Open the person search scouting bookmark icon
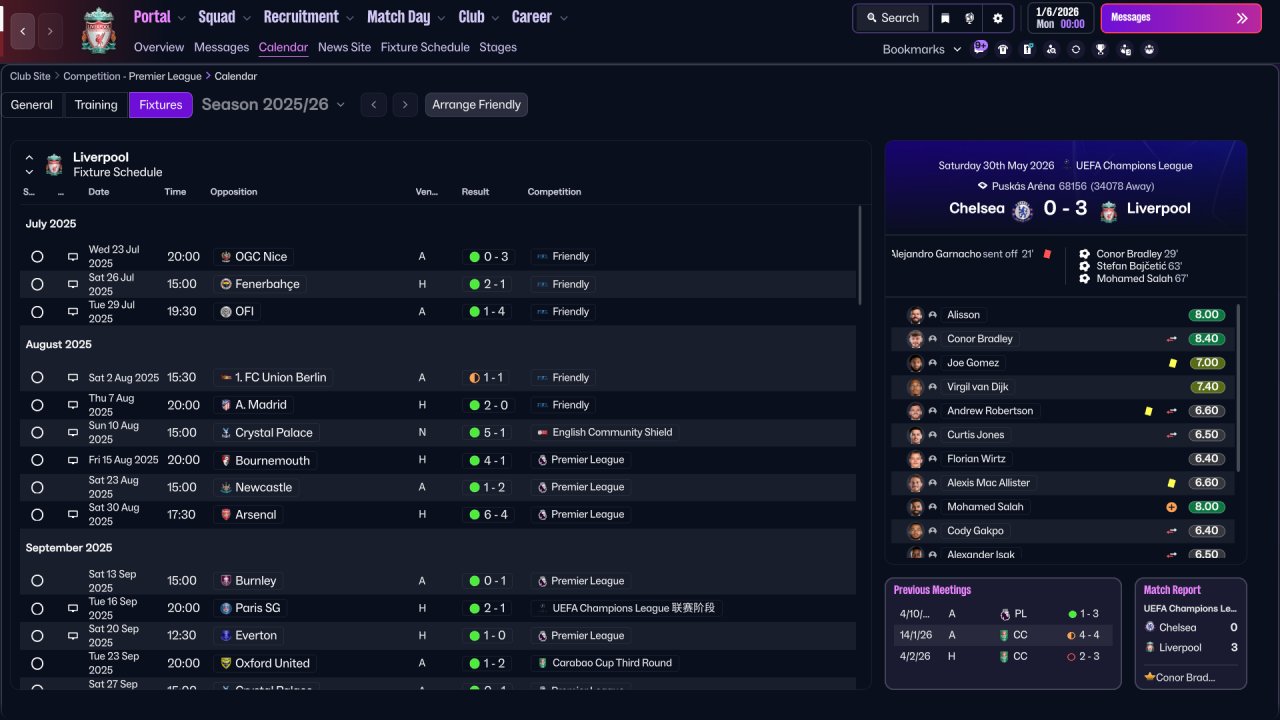1280x720 pixels. point(1051,49)
